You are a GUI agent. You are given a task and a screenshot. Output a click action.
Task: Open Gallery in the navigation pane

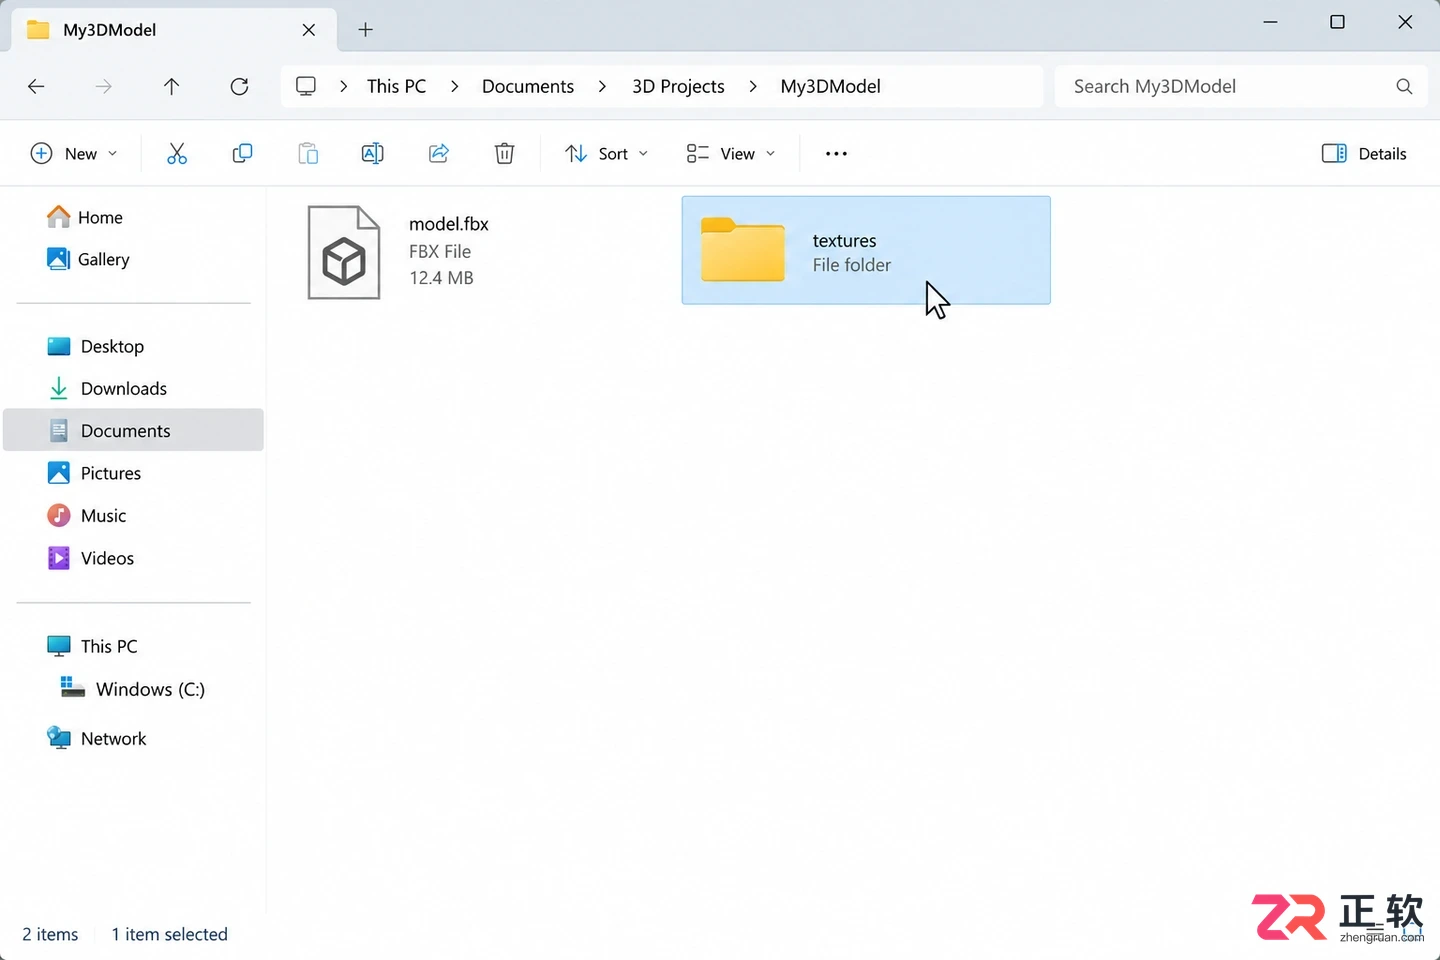click(88, 259)
